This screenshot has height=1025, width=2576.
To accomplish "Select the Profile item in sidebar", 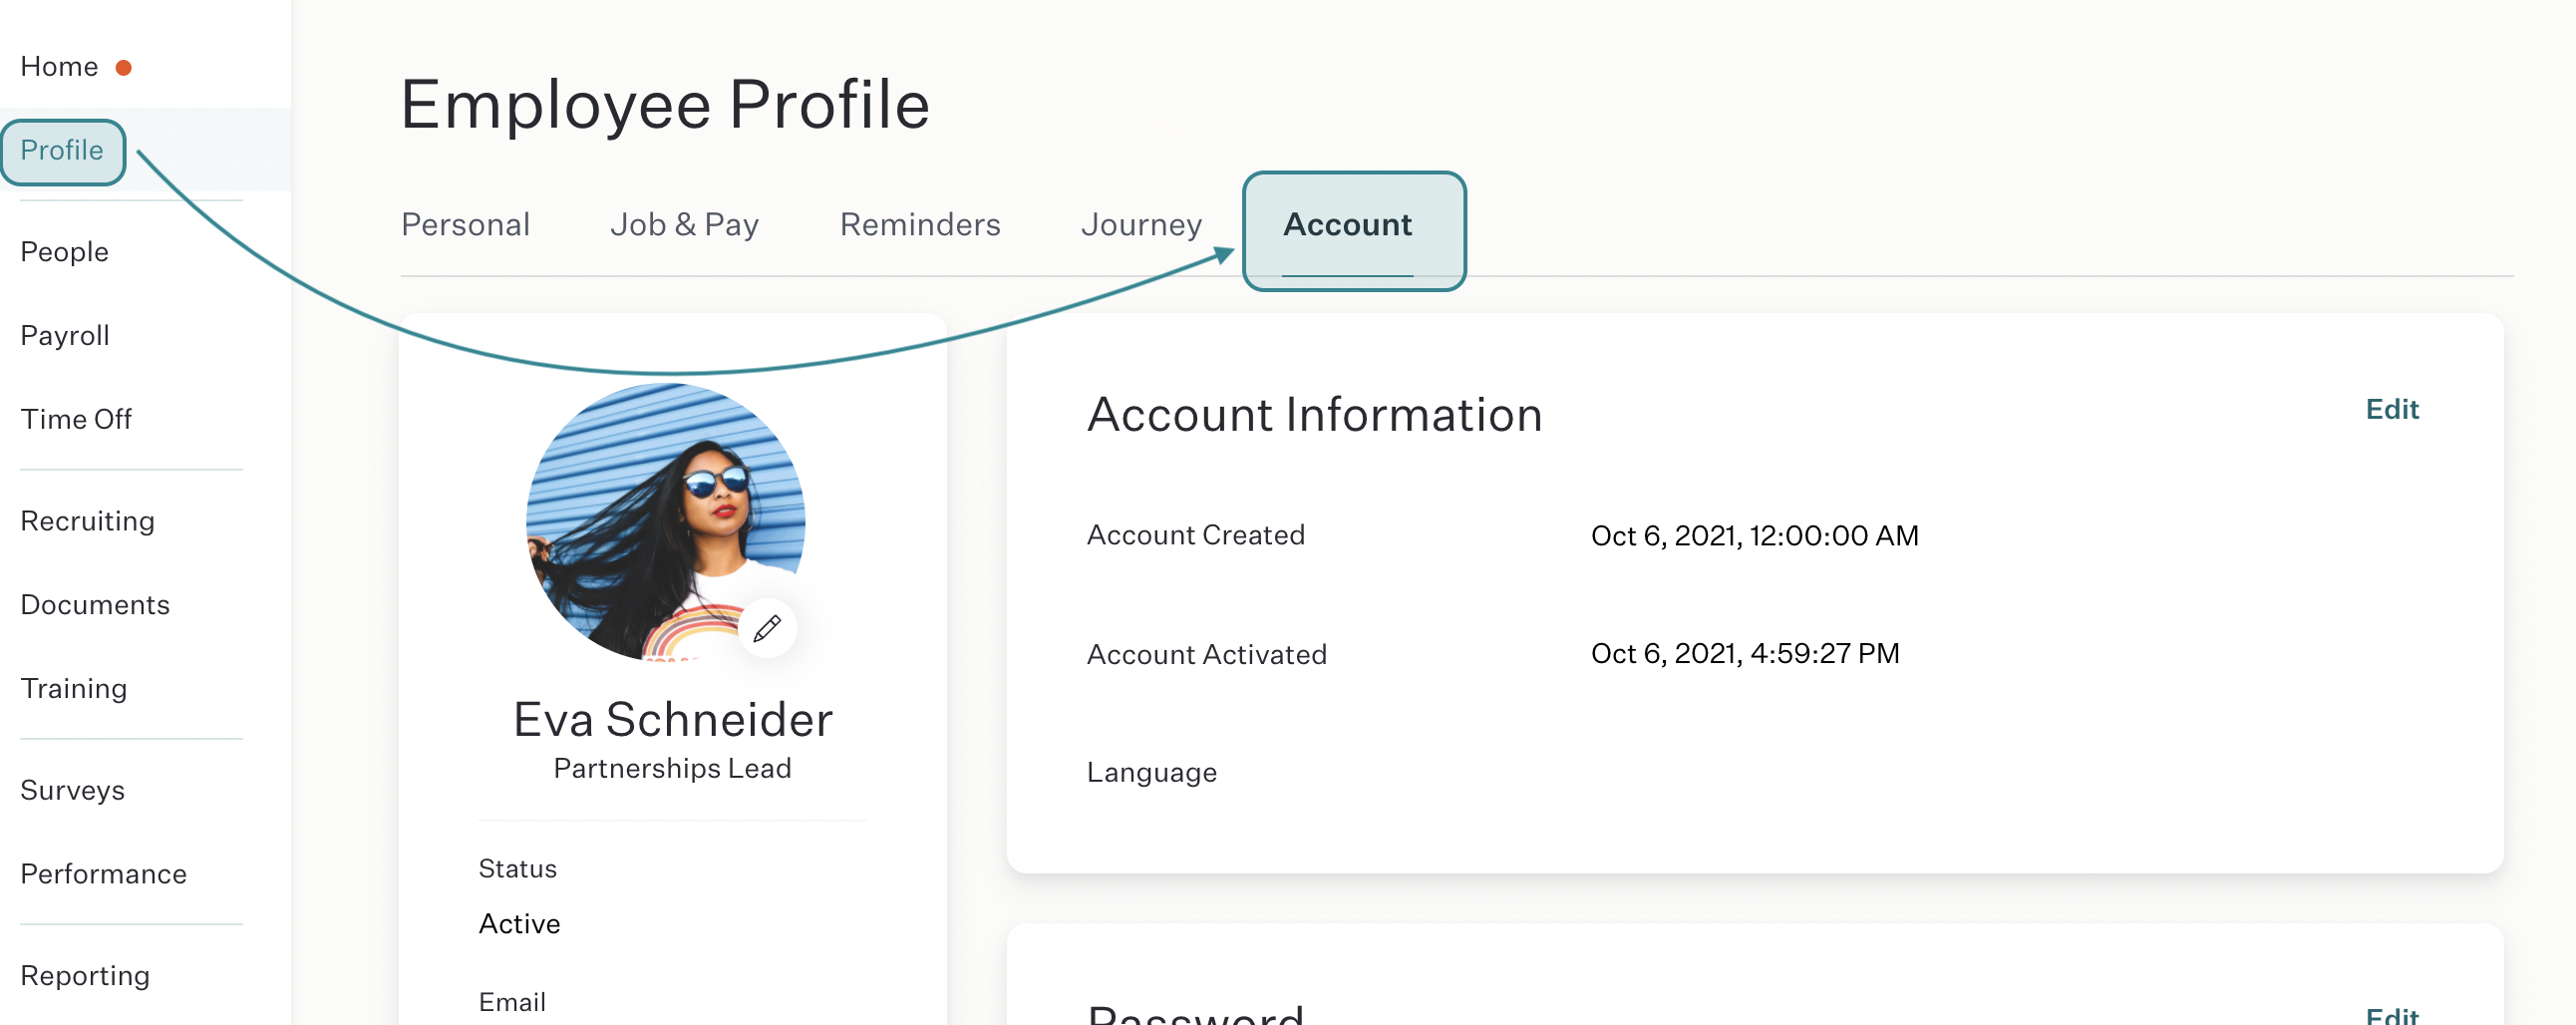I will [62, 151].
